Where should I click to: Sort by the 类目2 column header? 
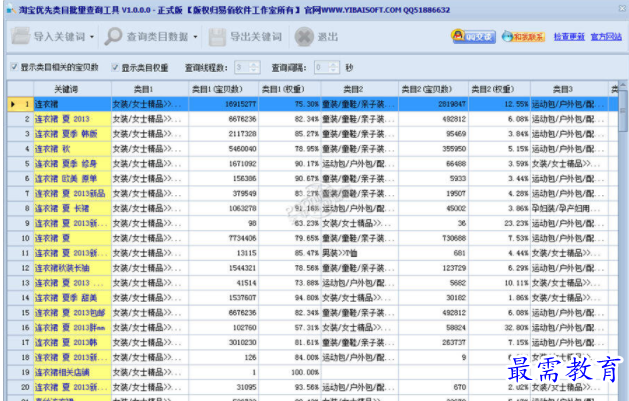[360, 89]
